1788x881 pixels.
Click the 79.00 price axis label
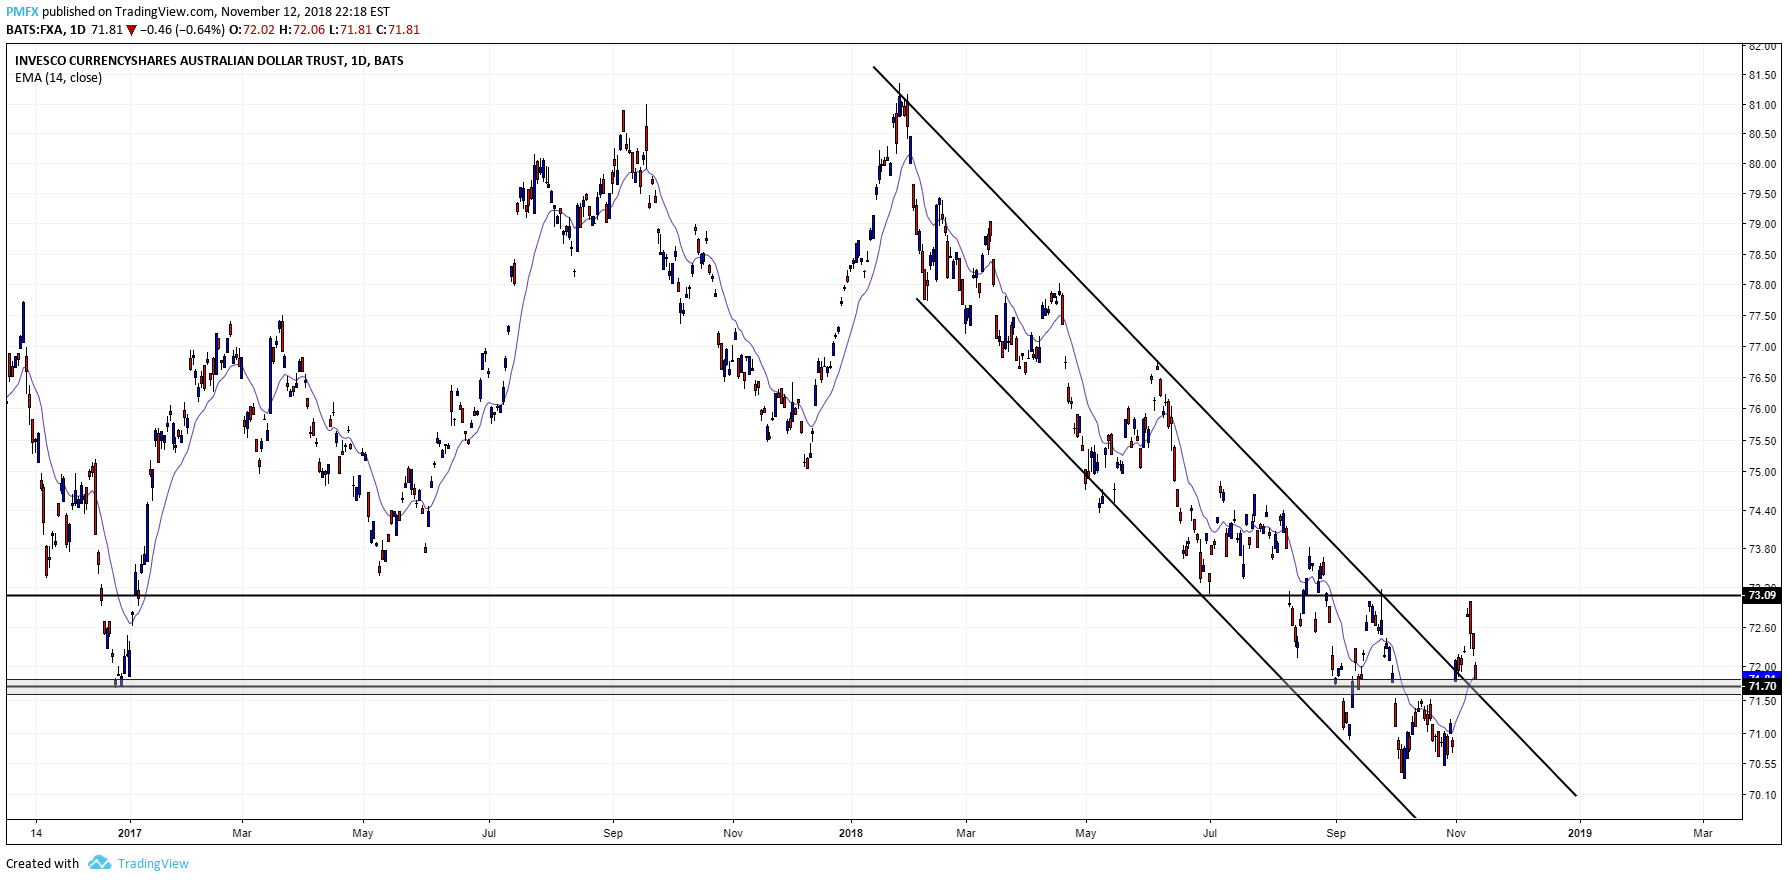point(1763,225)
